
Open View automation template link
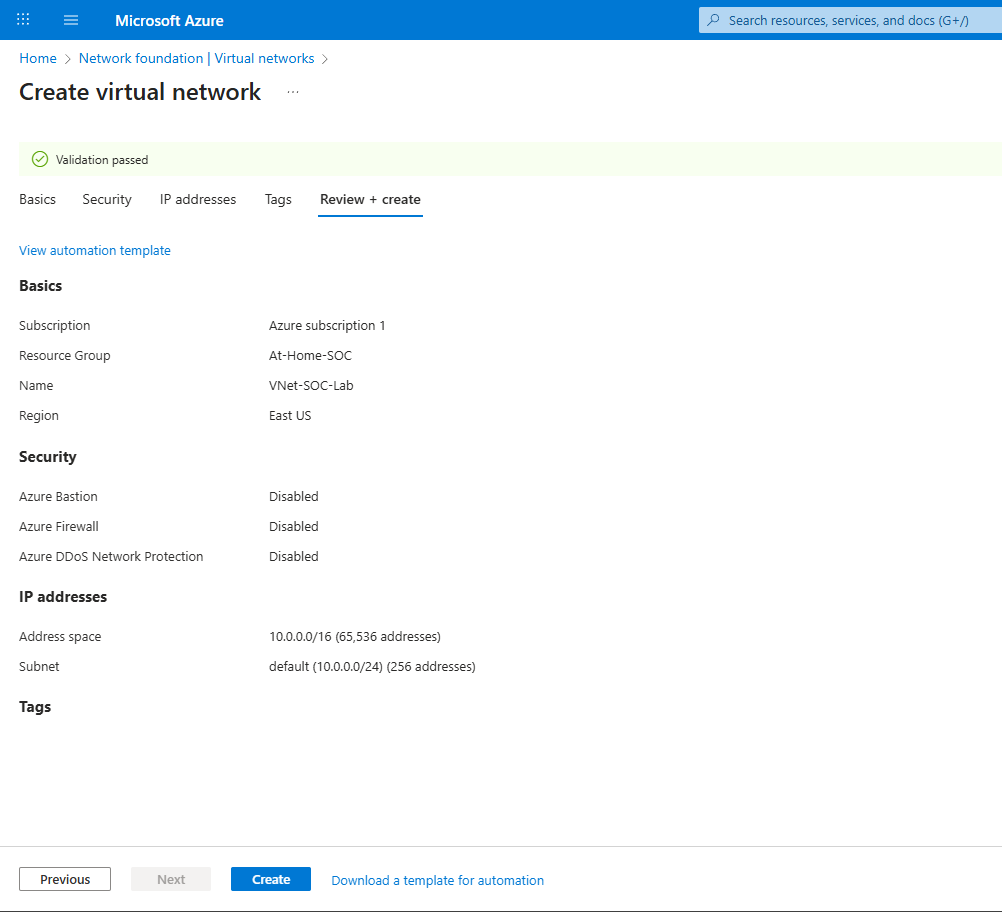click(95, 251)
